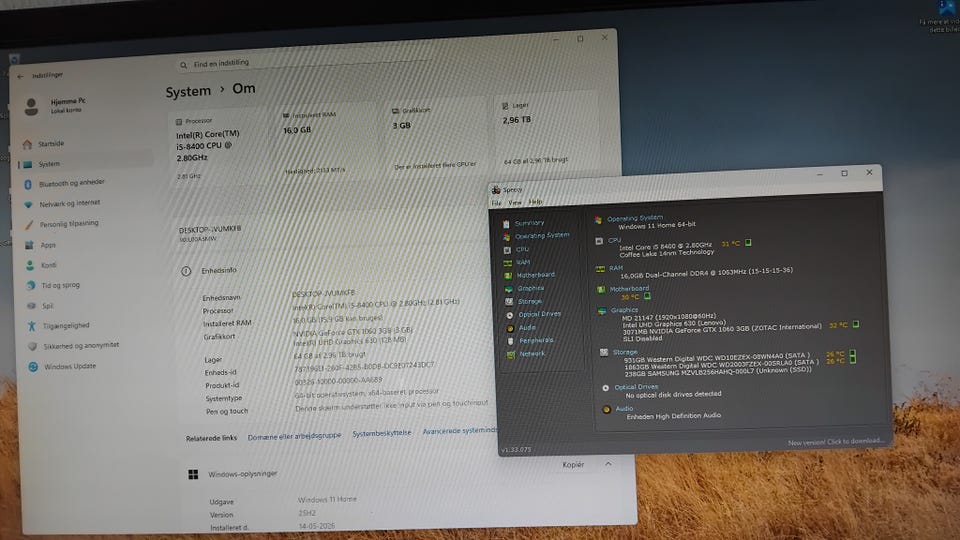Click Kopiér button for Windows-oplysninger
This screenshot has width=960, height=540.
click(573, 465)
